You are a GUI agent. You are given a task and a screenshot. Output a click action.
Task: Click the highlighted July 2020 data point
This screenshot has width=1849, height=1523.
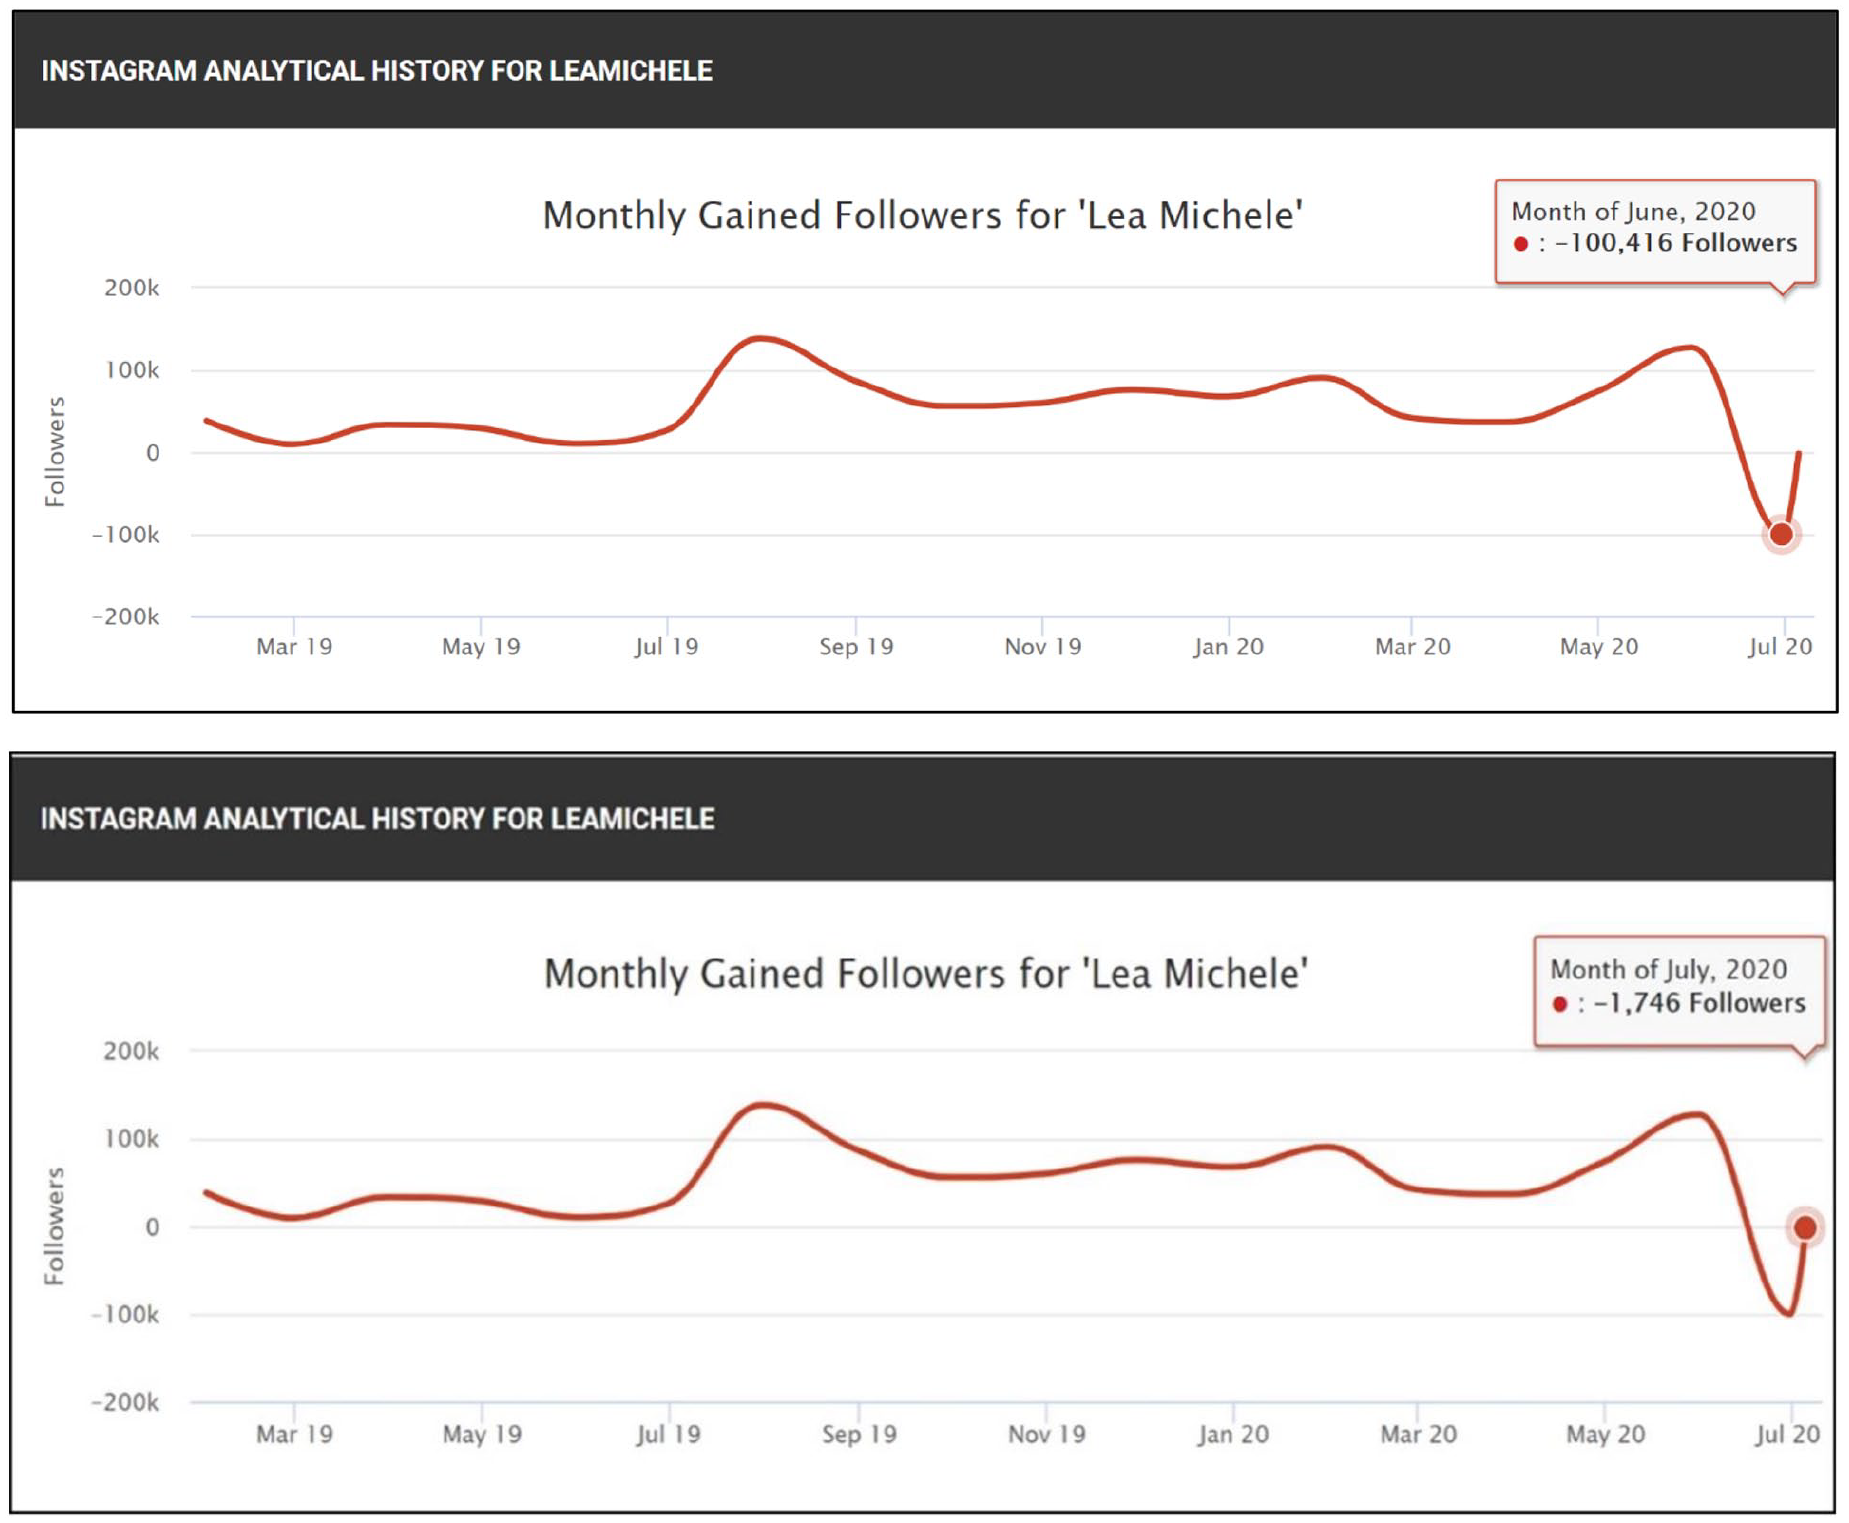pyautogui.click(x=1804, y=1227)
